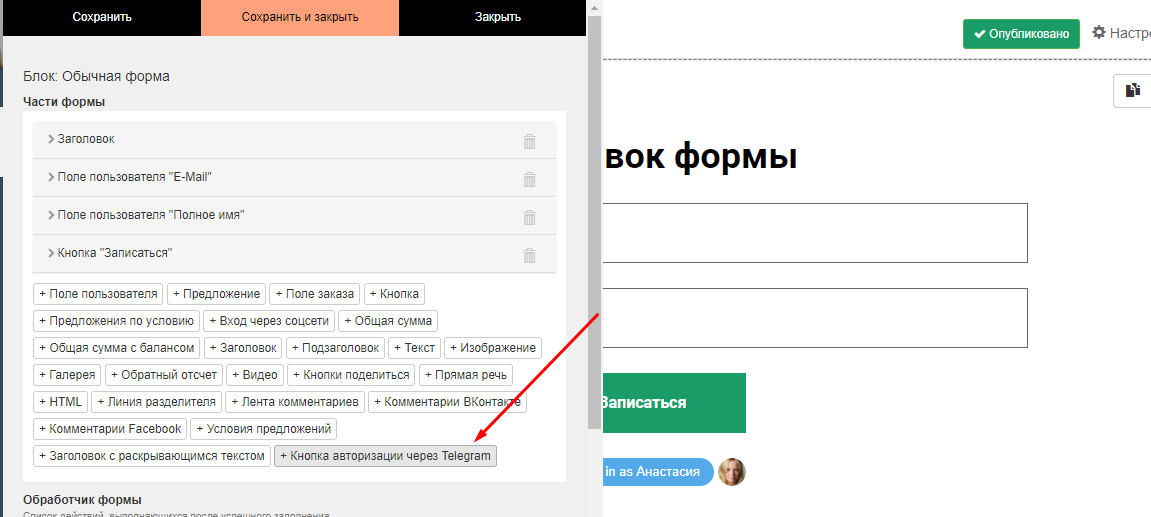Add Кнопки поделиться part

tap(351, 375)
